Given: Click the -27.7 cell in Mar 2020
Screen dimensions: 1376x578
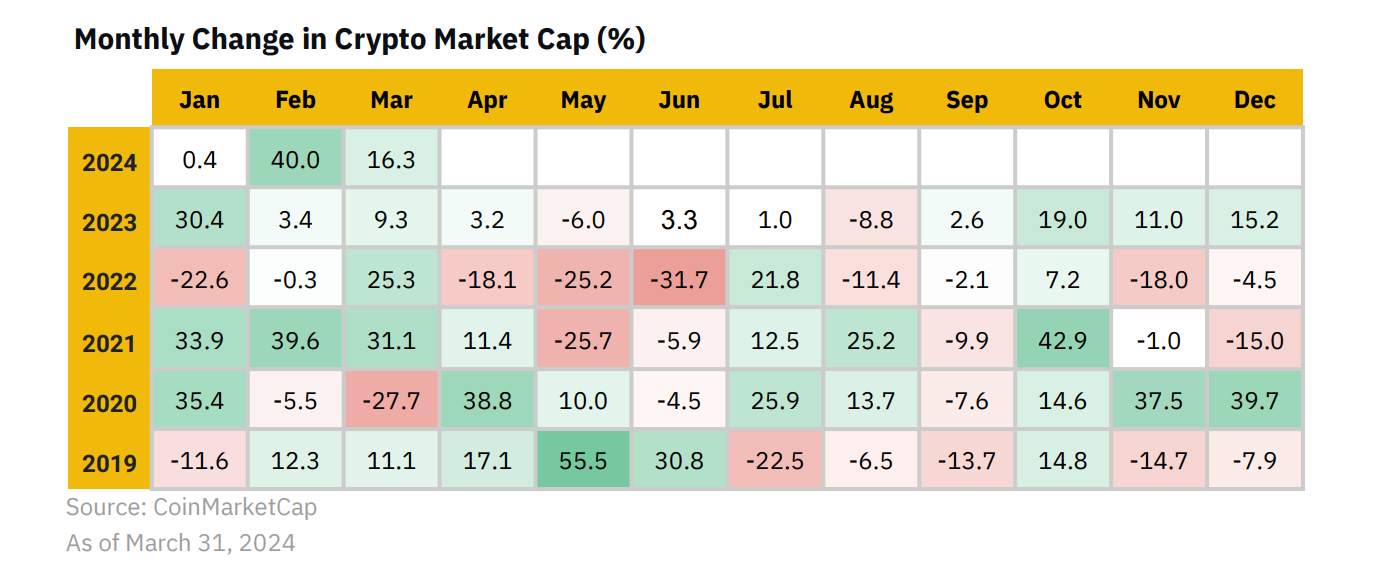Looking at the screenshot, I should coord(391,400).
